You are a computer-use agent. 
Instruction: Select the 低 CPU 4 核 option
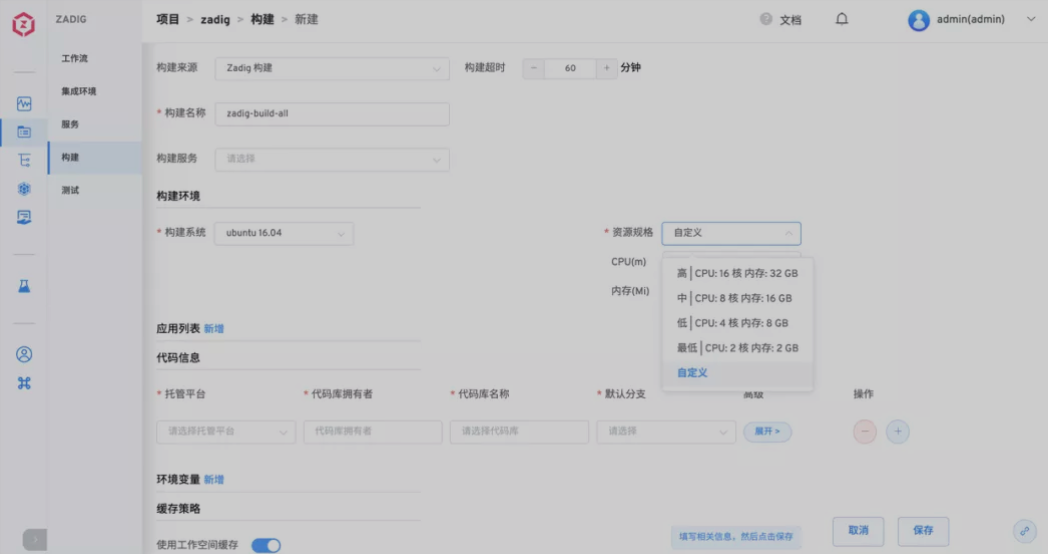[737, 323]
